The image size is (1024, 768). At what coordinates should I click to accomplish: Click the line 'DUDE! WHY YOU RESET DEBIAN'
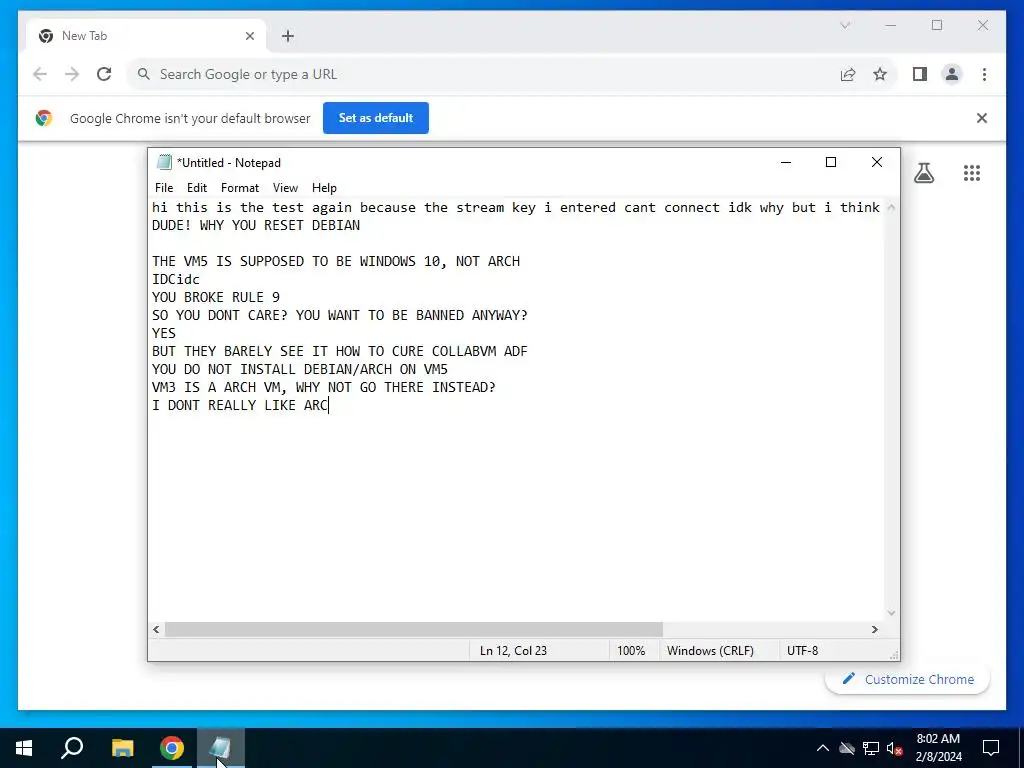point(256,225)
